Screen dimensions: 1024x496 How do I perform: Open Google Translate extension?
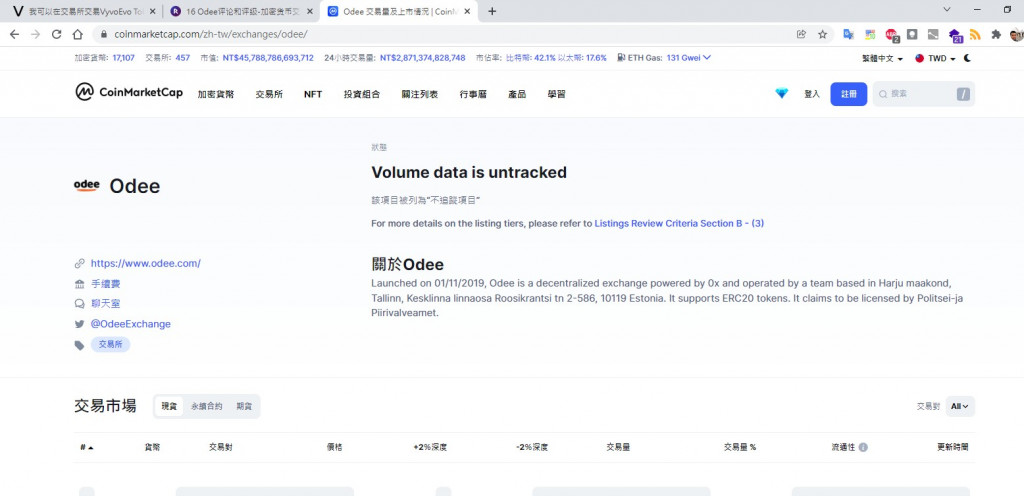(848, 35)
